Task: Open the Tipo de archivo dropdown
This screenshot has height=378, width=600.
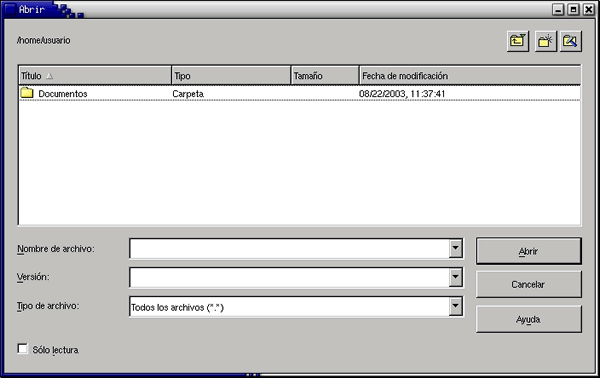Action: [x=455, y=306]
